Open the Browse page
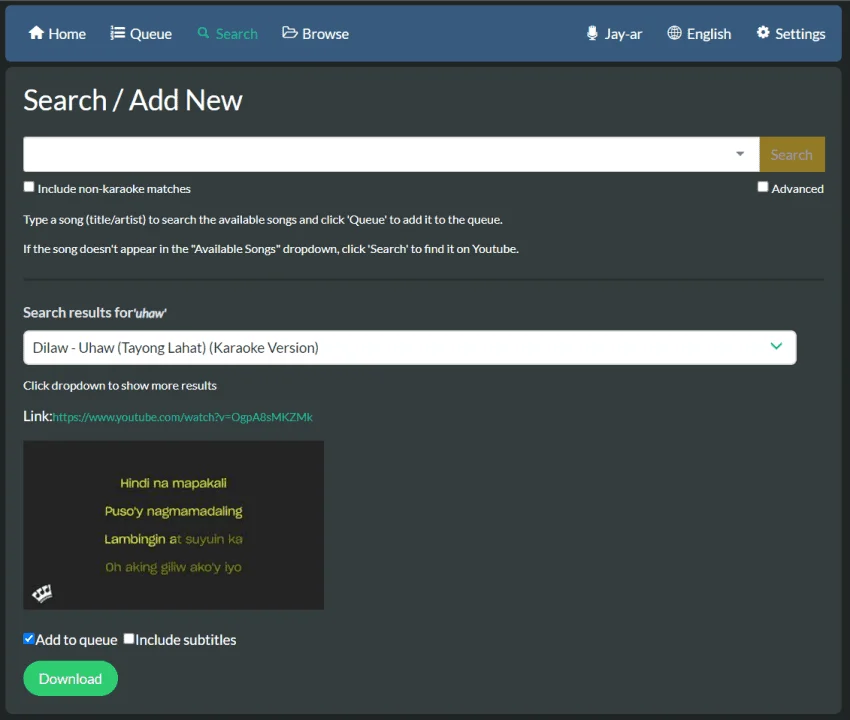850x720 pixels. (x=315, y=34)
